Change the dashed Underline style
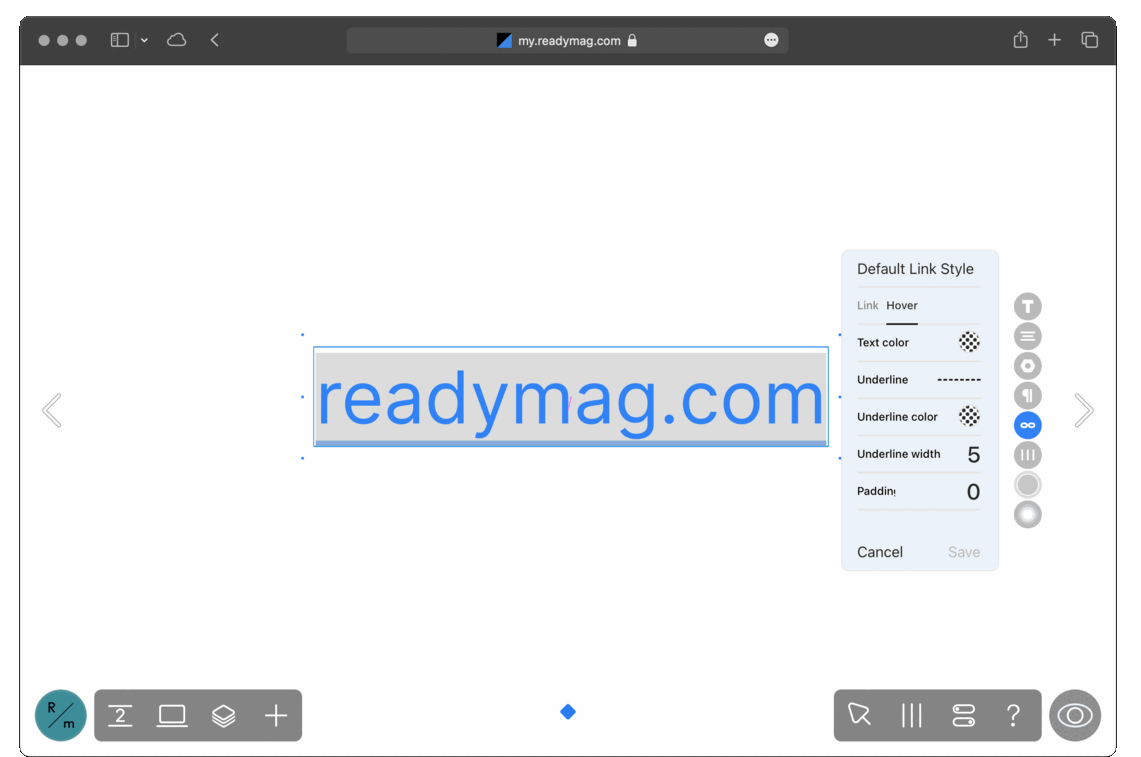The height and width of the screenshot is (757, 1141). coord(958,380)
